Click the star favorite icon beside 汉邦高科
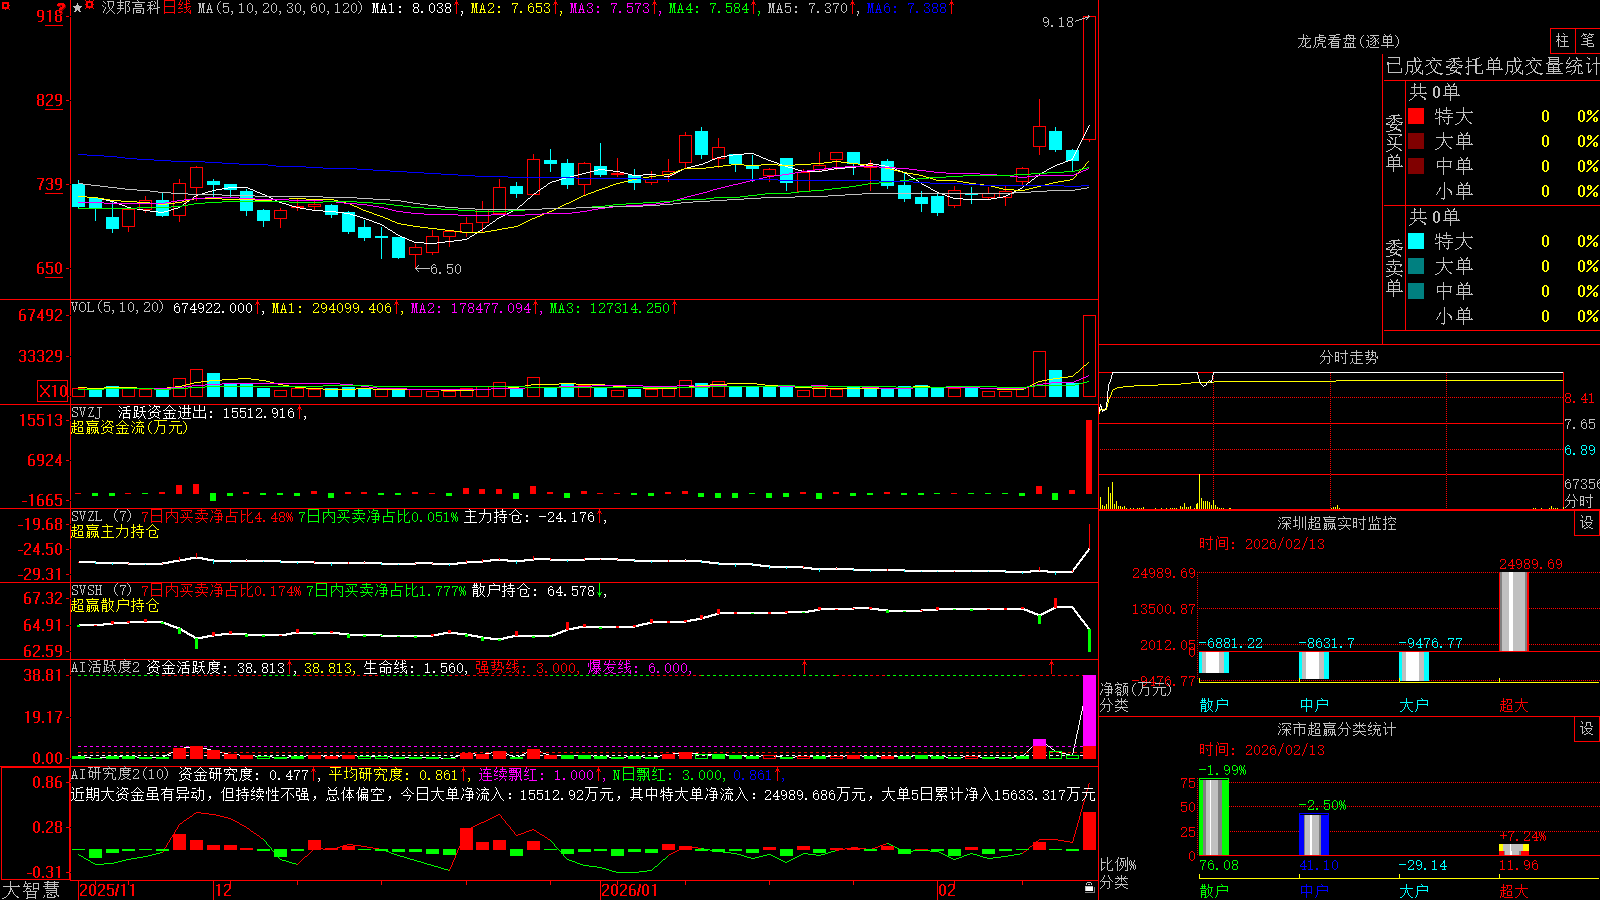Image resolution: width=1600 pixels, height=900 pixels. [x=77, y=8]
